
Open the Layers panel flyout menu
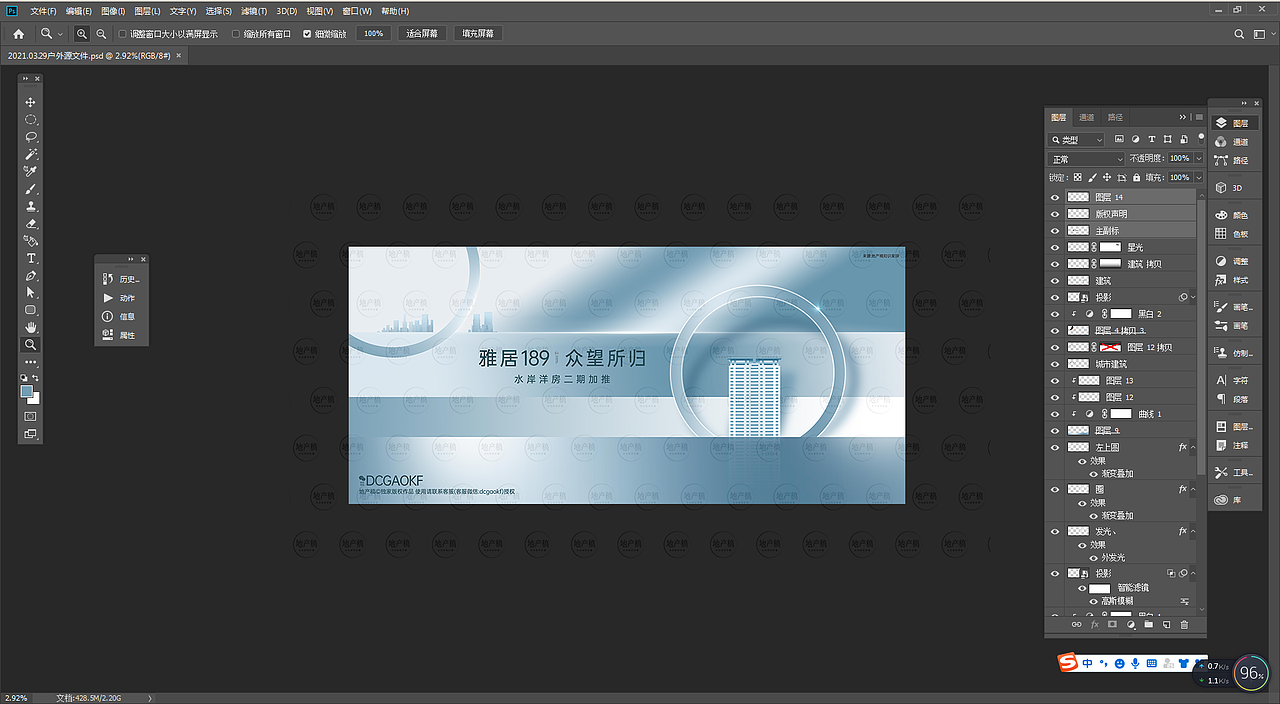[1199, 117]
